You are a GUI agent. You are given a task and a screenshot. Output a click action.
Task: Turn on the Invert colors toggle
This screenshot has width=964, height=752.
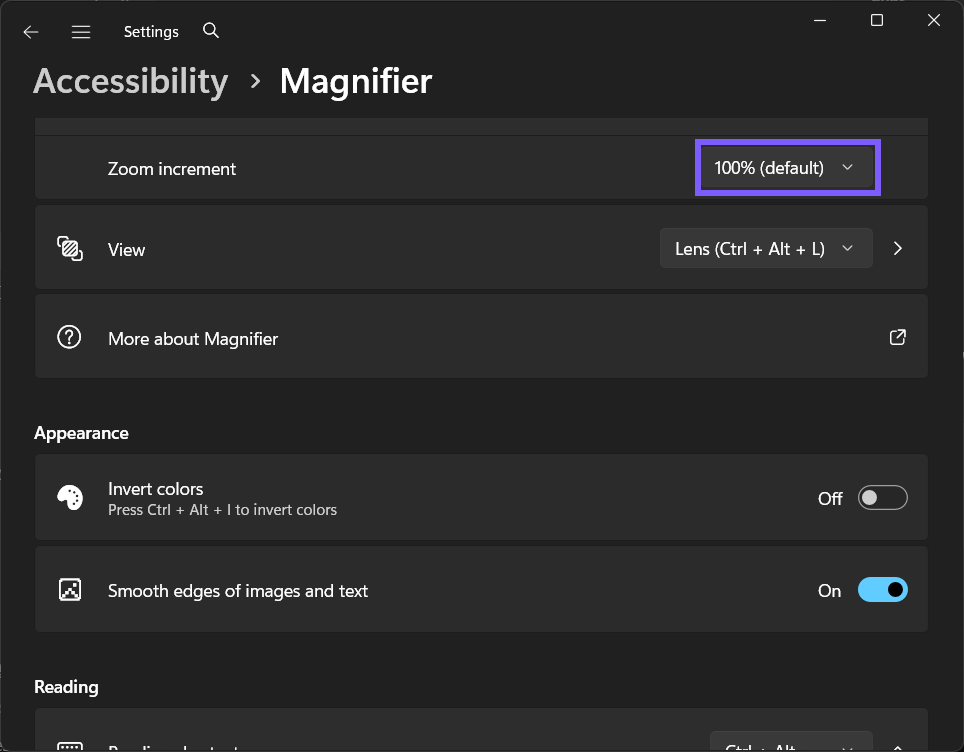tap(882, 497)
